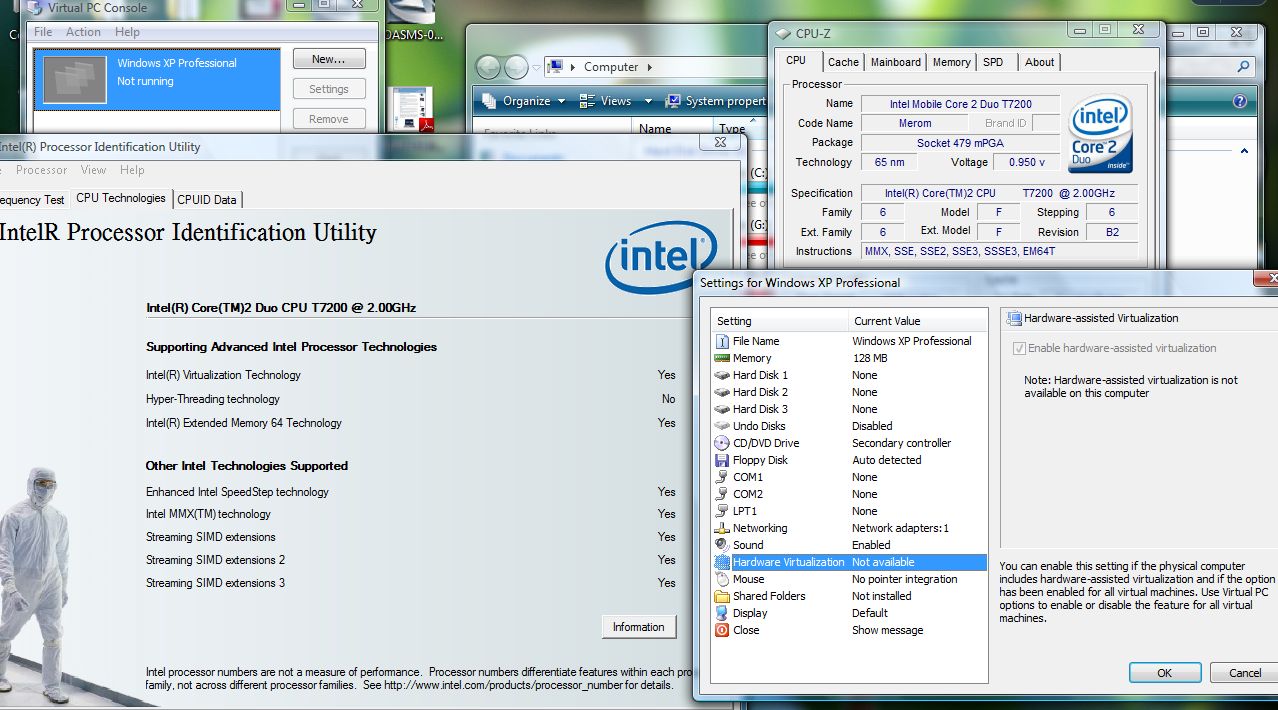
Task: Click the Explorer Back navigation arrow
Action: click(488, 67)
